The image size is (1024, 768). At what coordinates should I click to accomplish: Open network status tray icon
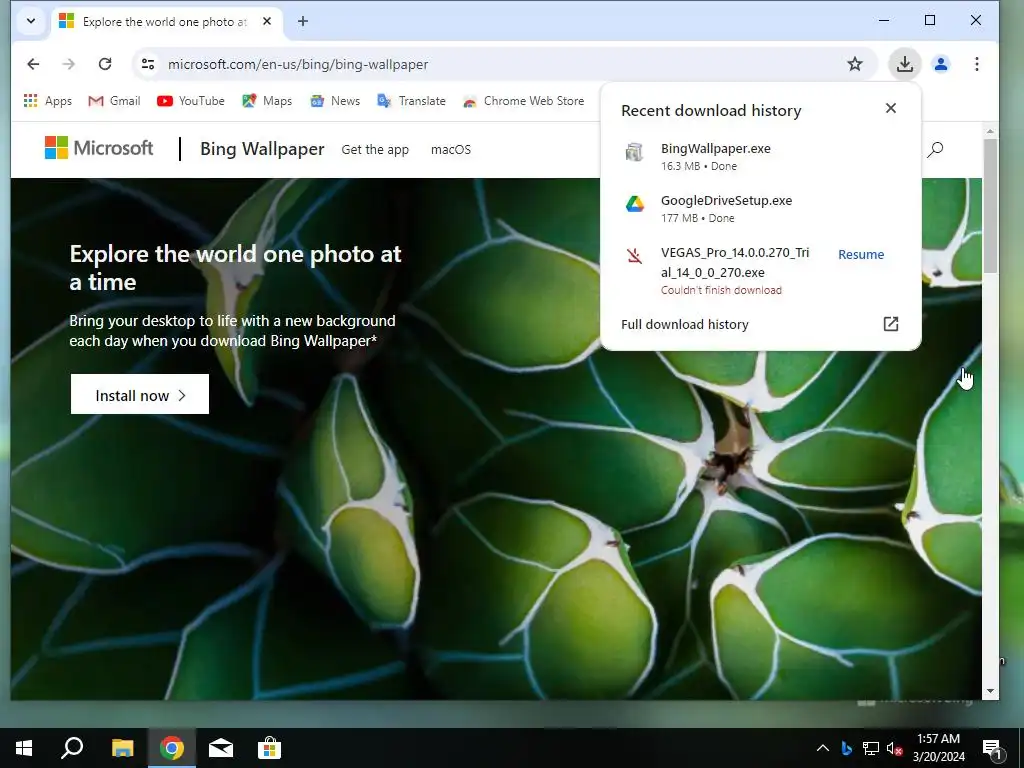click(871, 748)
